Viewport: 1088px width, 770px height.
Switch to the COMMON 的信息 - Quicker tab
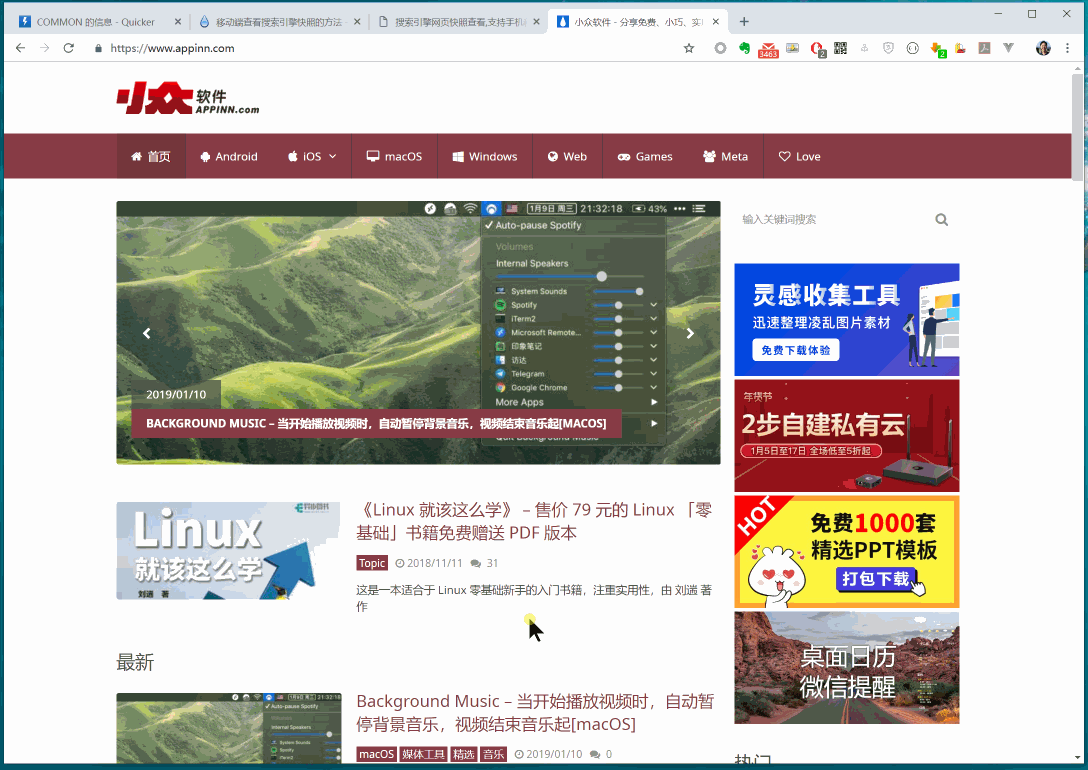pos(95,21)
